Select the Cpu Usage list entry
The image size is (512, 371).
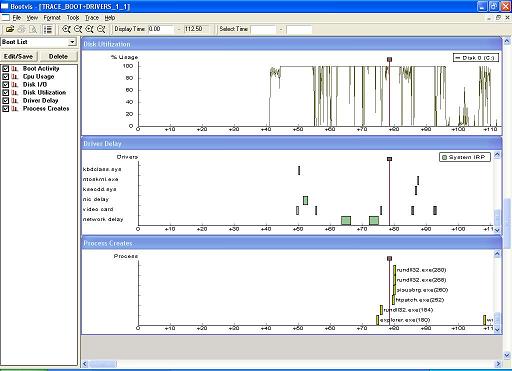point(38,77)
